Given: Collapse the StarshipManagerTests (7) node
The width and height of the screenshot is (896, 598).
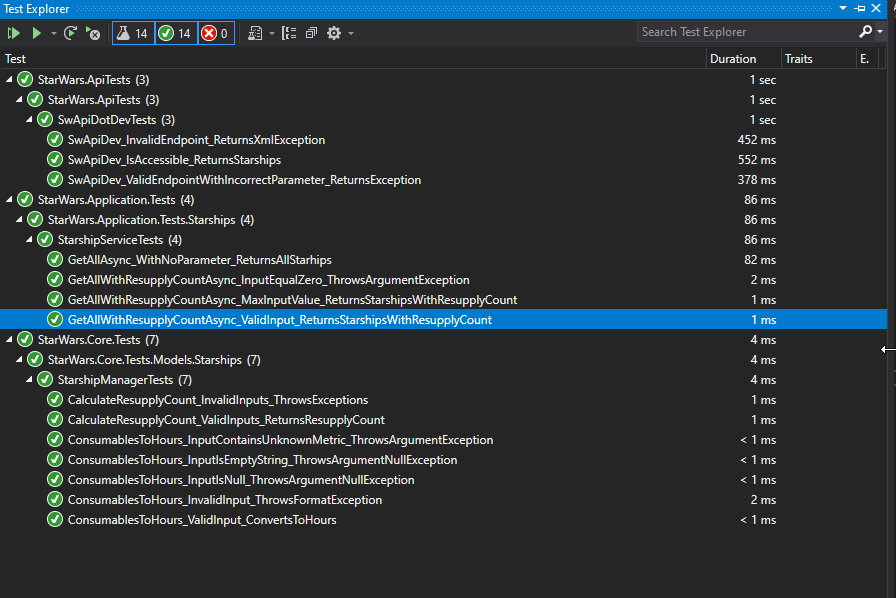Looking at the screenshot, I should (x=29, y=380).
